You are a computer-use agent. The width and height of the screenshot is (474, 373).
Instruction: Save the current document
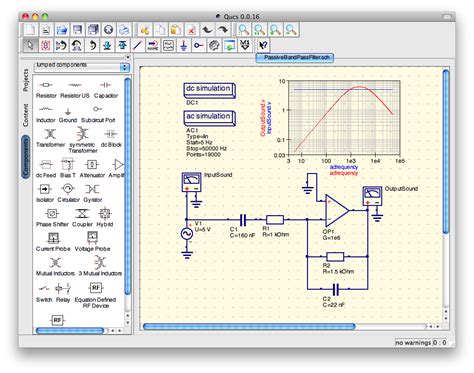[x=77, y=30]
